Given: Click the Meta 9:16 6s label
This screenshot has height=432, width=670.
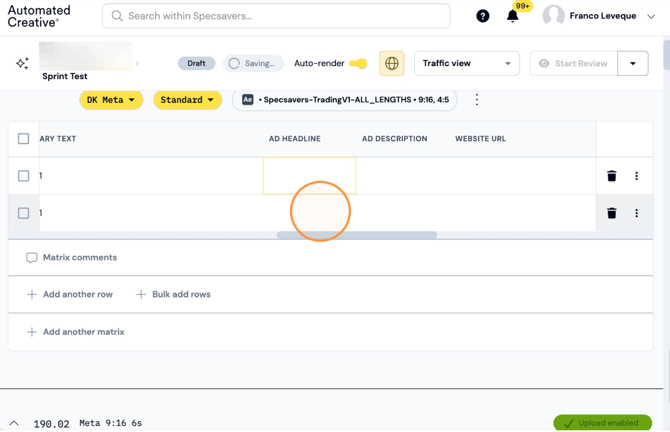Looking at the screenshot, I should point(111,423).
